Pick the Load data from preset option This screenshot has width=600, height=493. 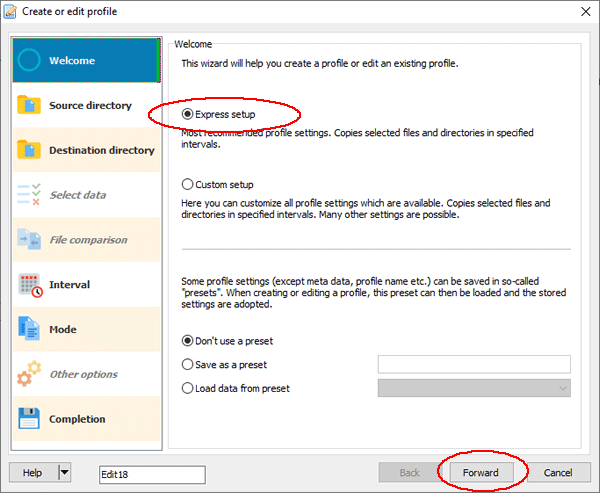[x=188, y=388]
